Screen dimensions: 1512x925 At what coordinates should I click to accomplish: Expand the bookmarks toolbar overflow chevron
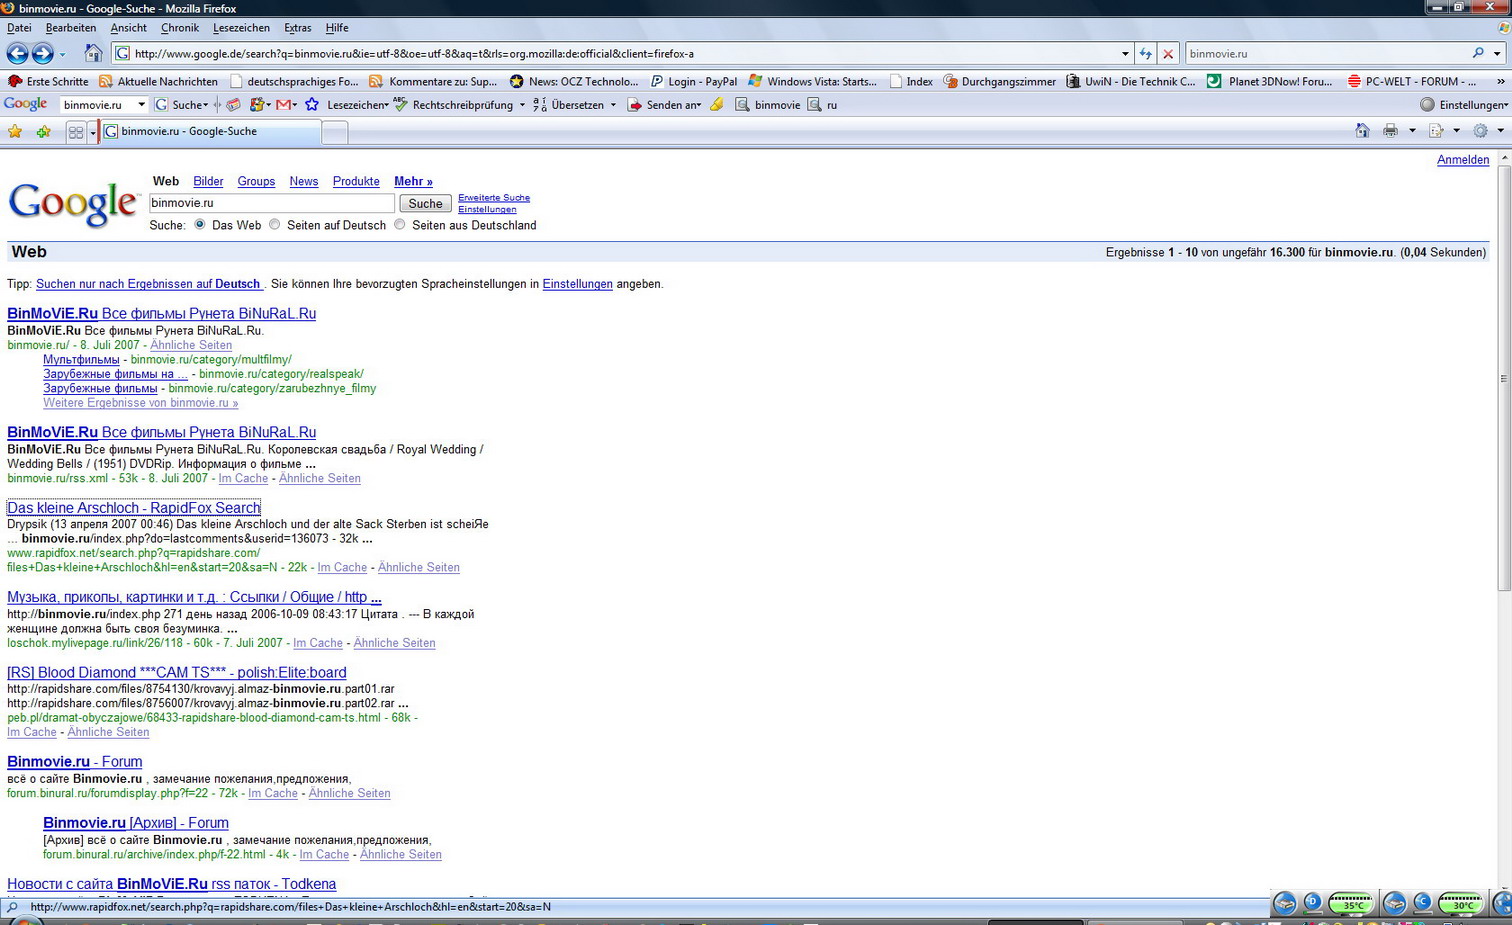pos(1500,81)
